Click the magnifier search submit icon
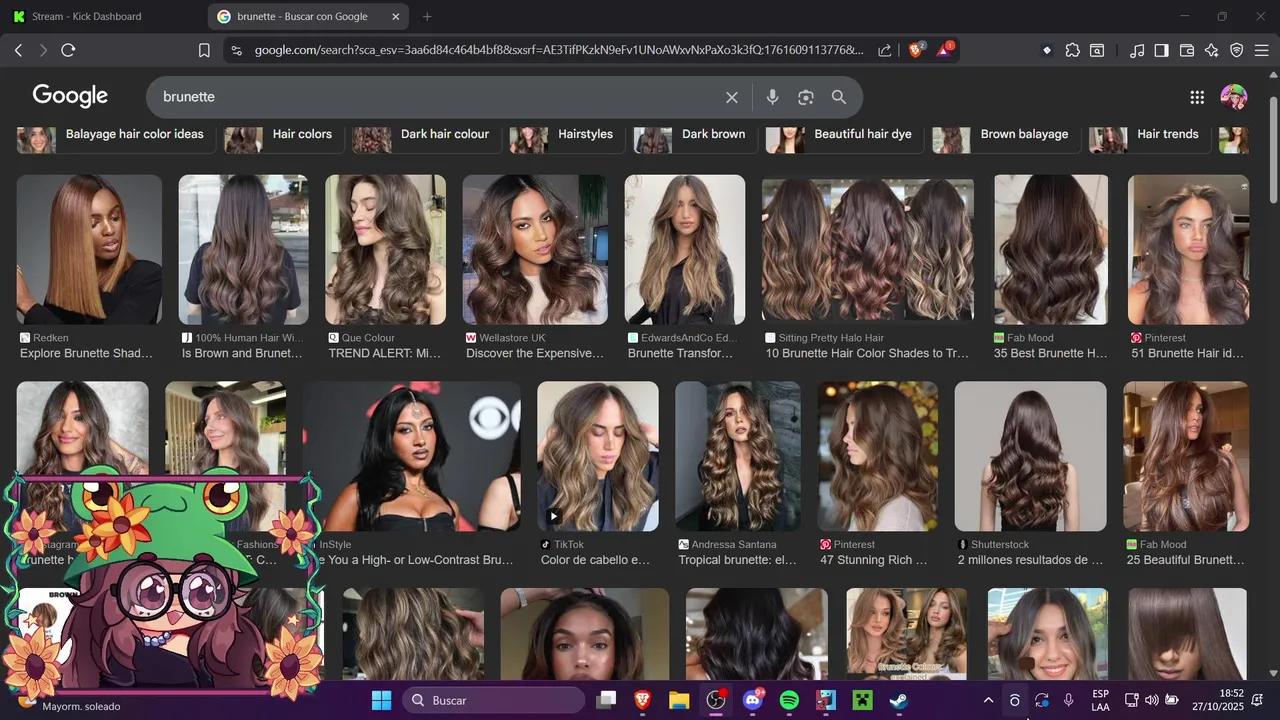Image resolution: width=1280 pixels, height=720 pixels. pyautogui.click(x=839, y=97)
